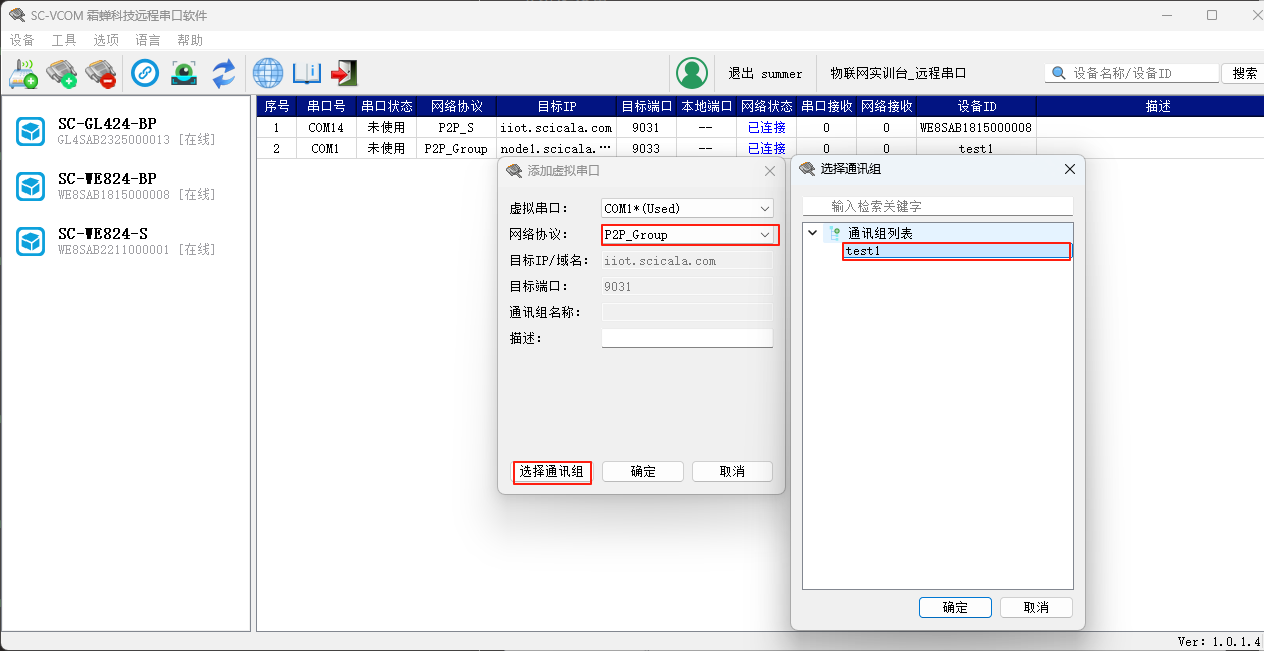Click the blue refresh arrows icon

coord(223,73)
